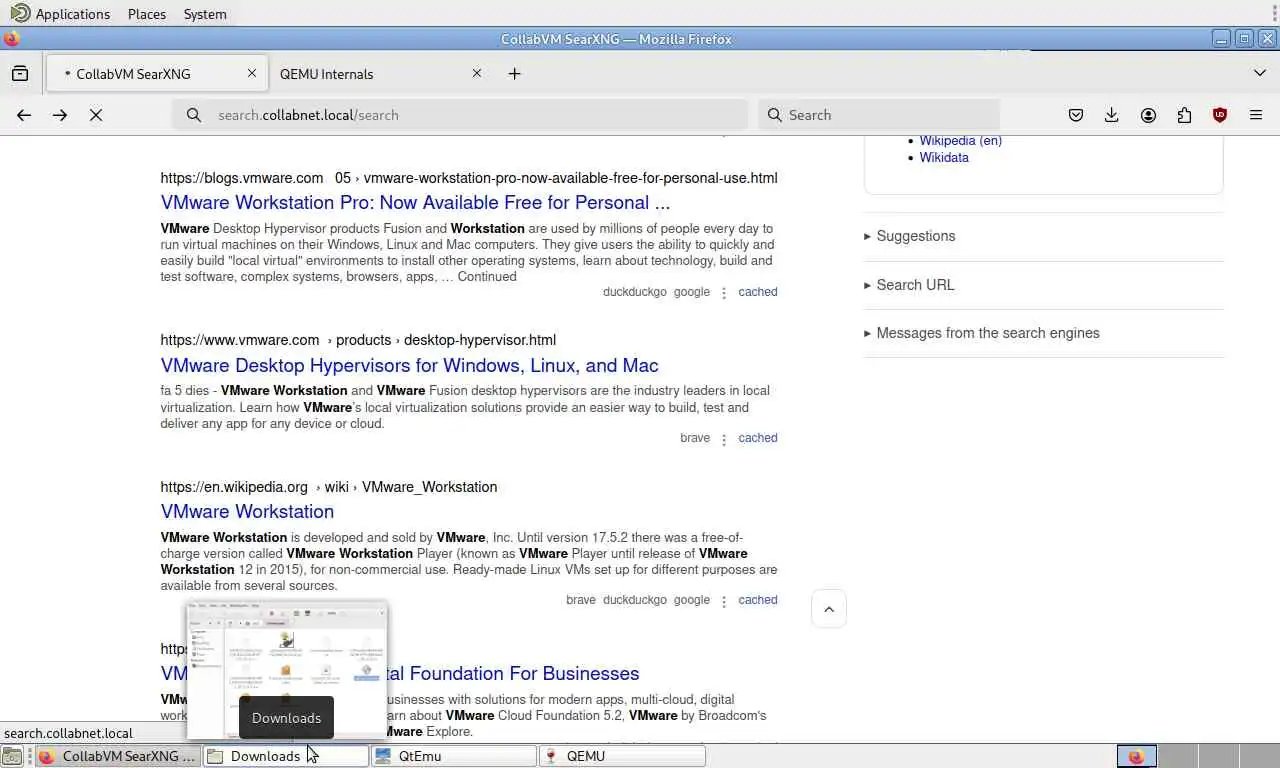This screenshot has height=768, width=1280.
Task: Select the active workspace in workspace switcher
Action: click(x=1137, y=756)
